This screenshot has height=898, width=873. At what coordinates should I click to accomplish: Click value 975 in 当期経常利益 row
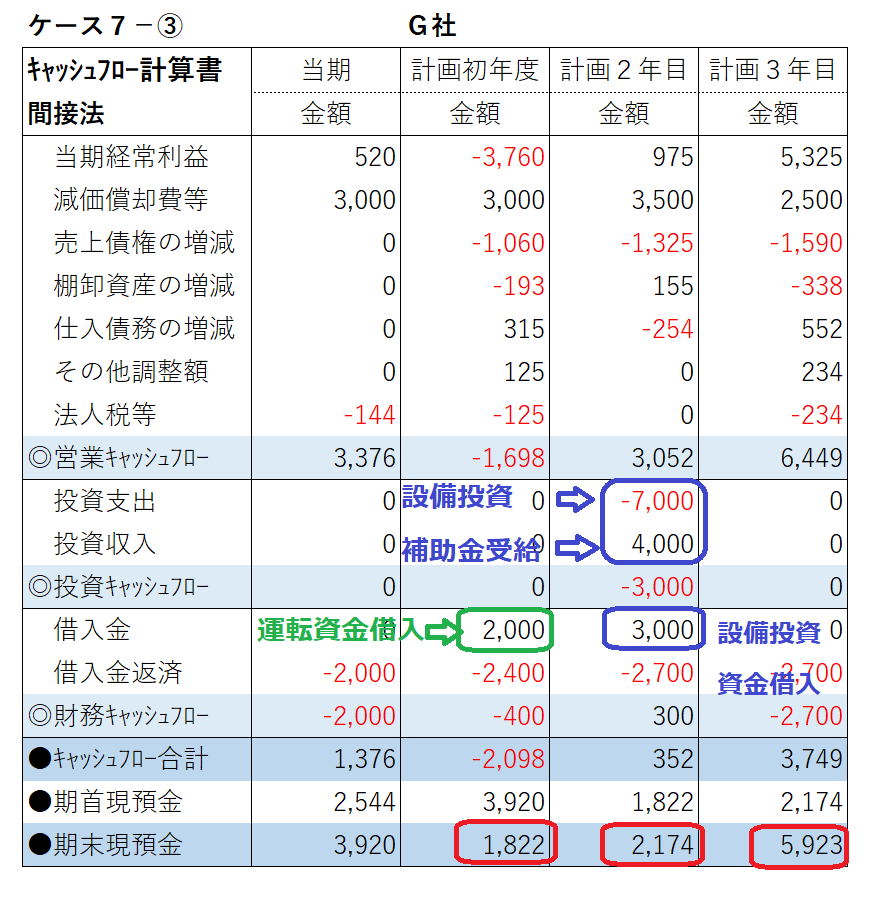673,157
